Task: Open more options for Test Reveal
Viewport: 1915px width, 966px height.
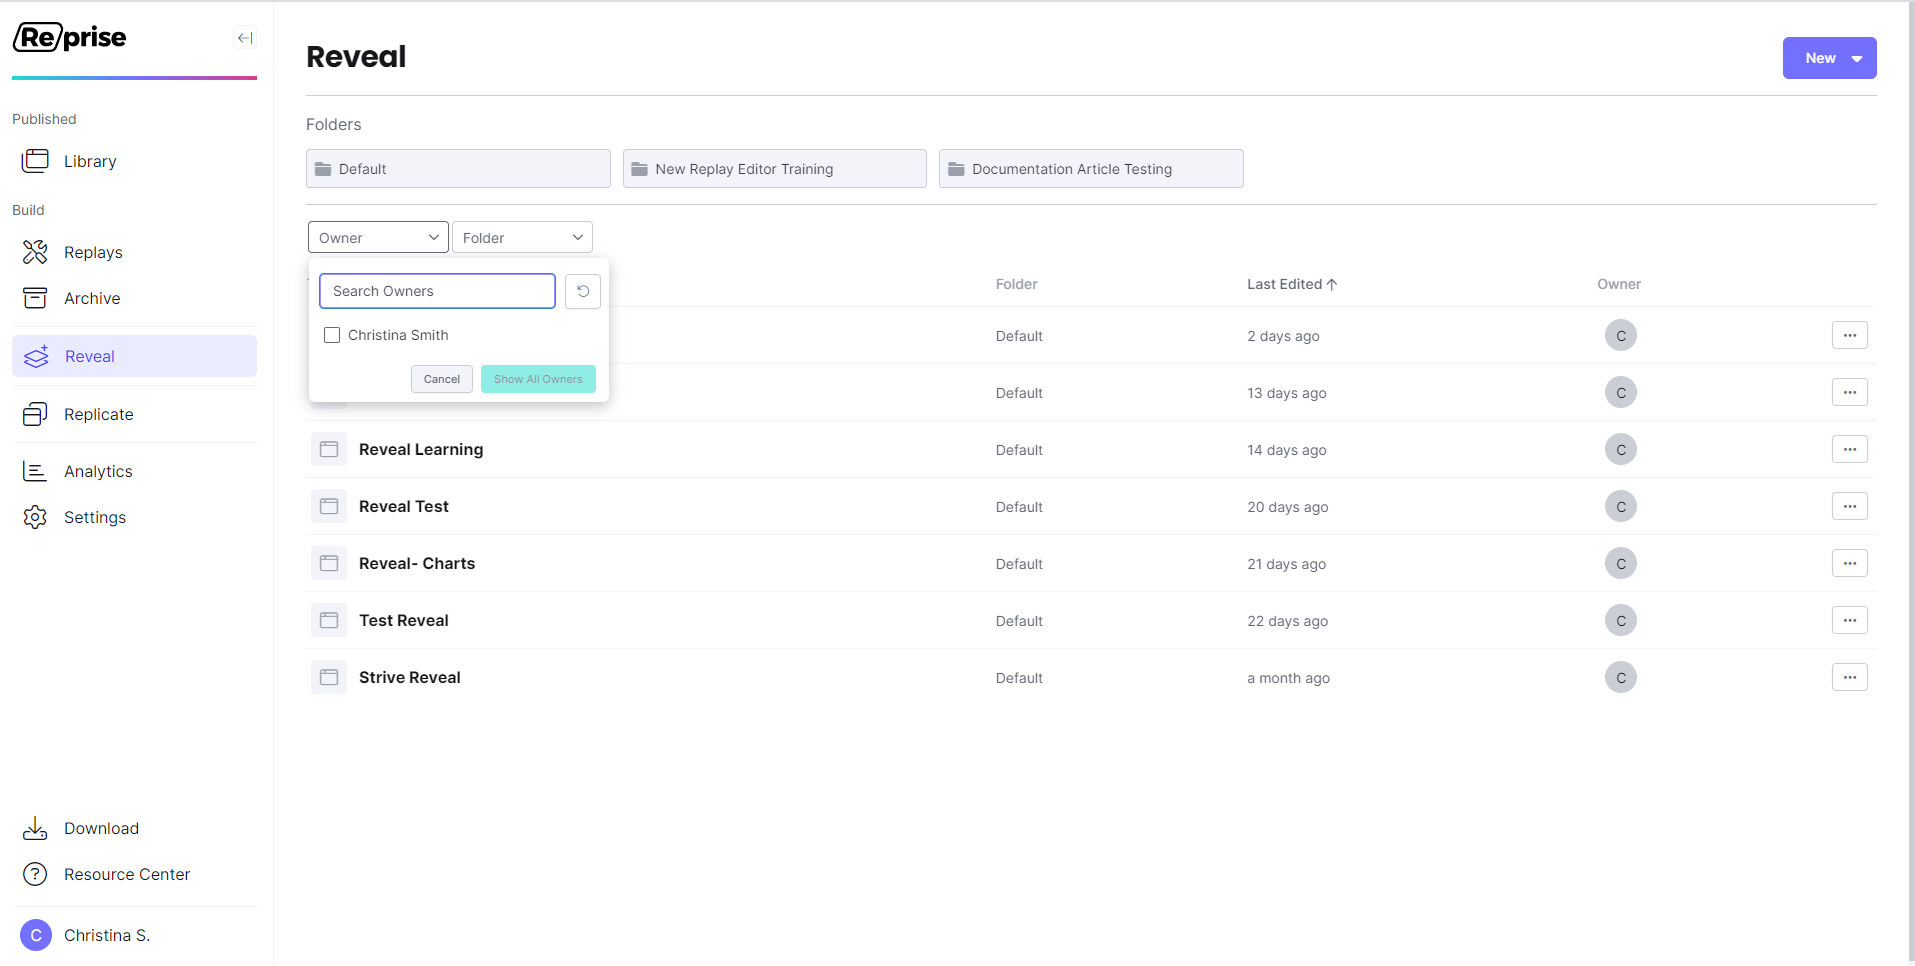Action: pyautogui.click(x=1850, y=620)
